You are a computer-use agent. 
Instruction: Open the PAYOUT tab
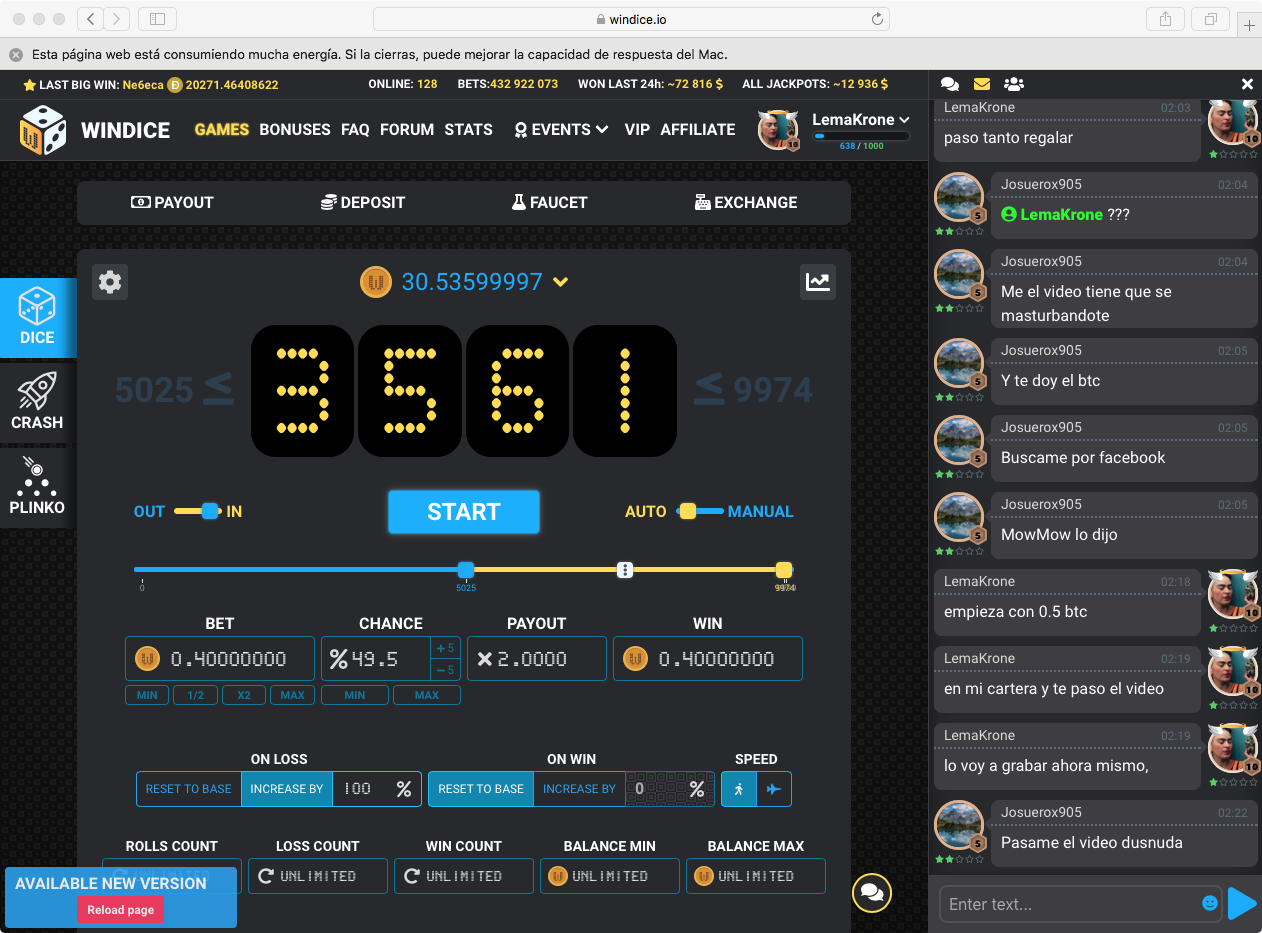pos(172,202)
